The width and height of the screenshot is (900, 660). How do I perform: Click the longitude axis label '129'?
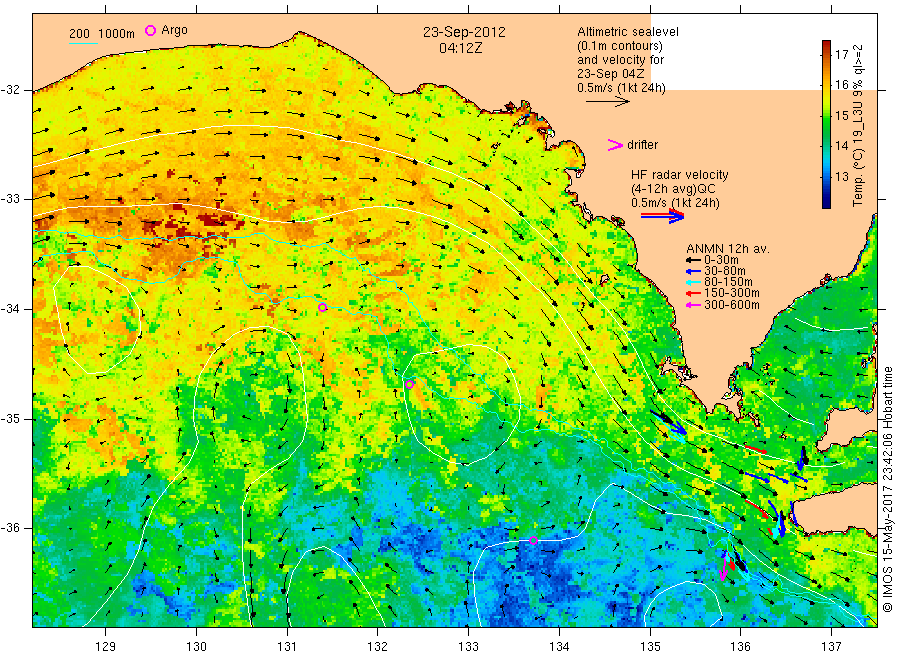pos(106,647)
